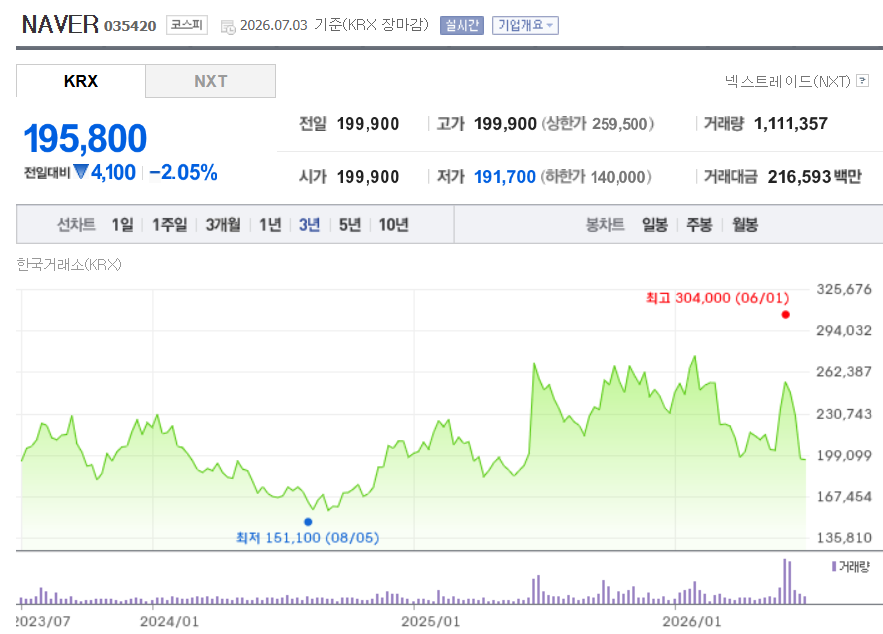The height and width of the screenshot is (634, 883).
Task: Click the 코스피 market badge
Action: pyautogui.click(x=186, y=25)
